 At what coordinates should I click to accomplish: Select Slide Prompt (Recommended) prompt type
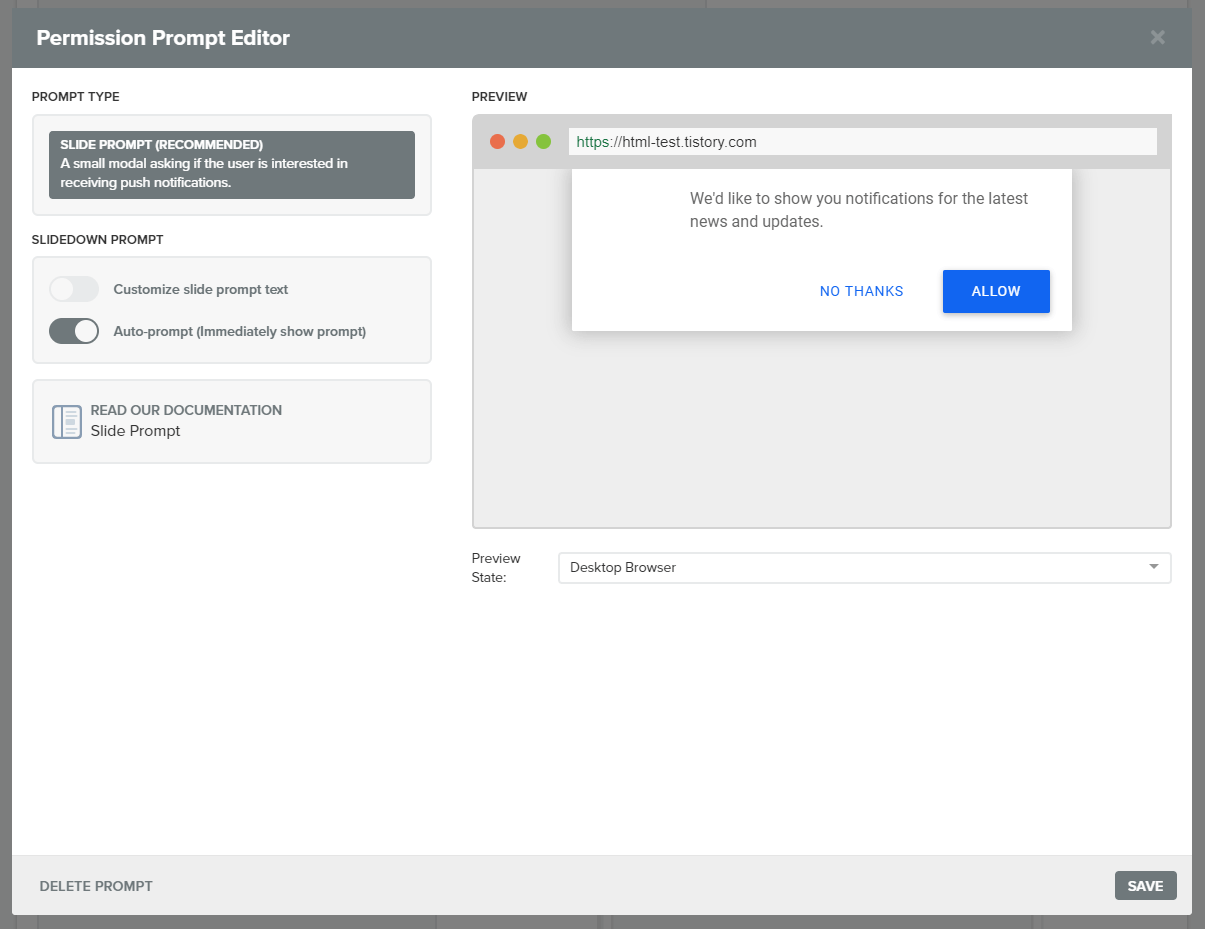231,165
